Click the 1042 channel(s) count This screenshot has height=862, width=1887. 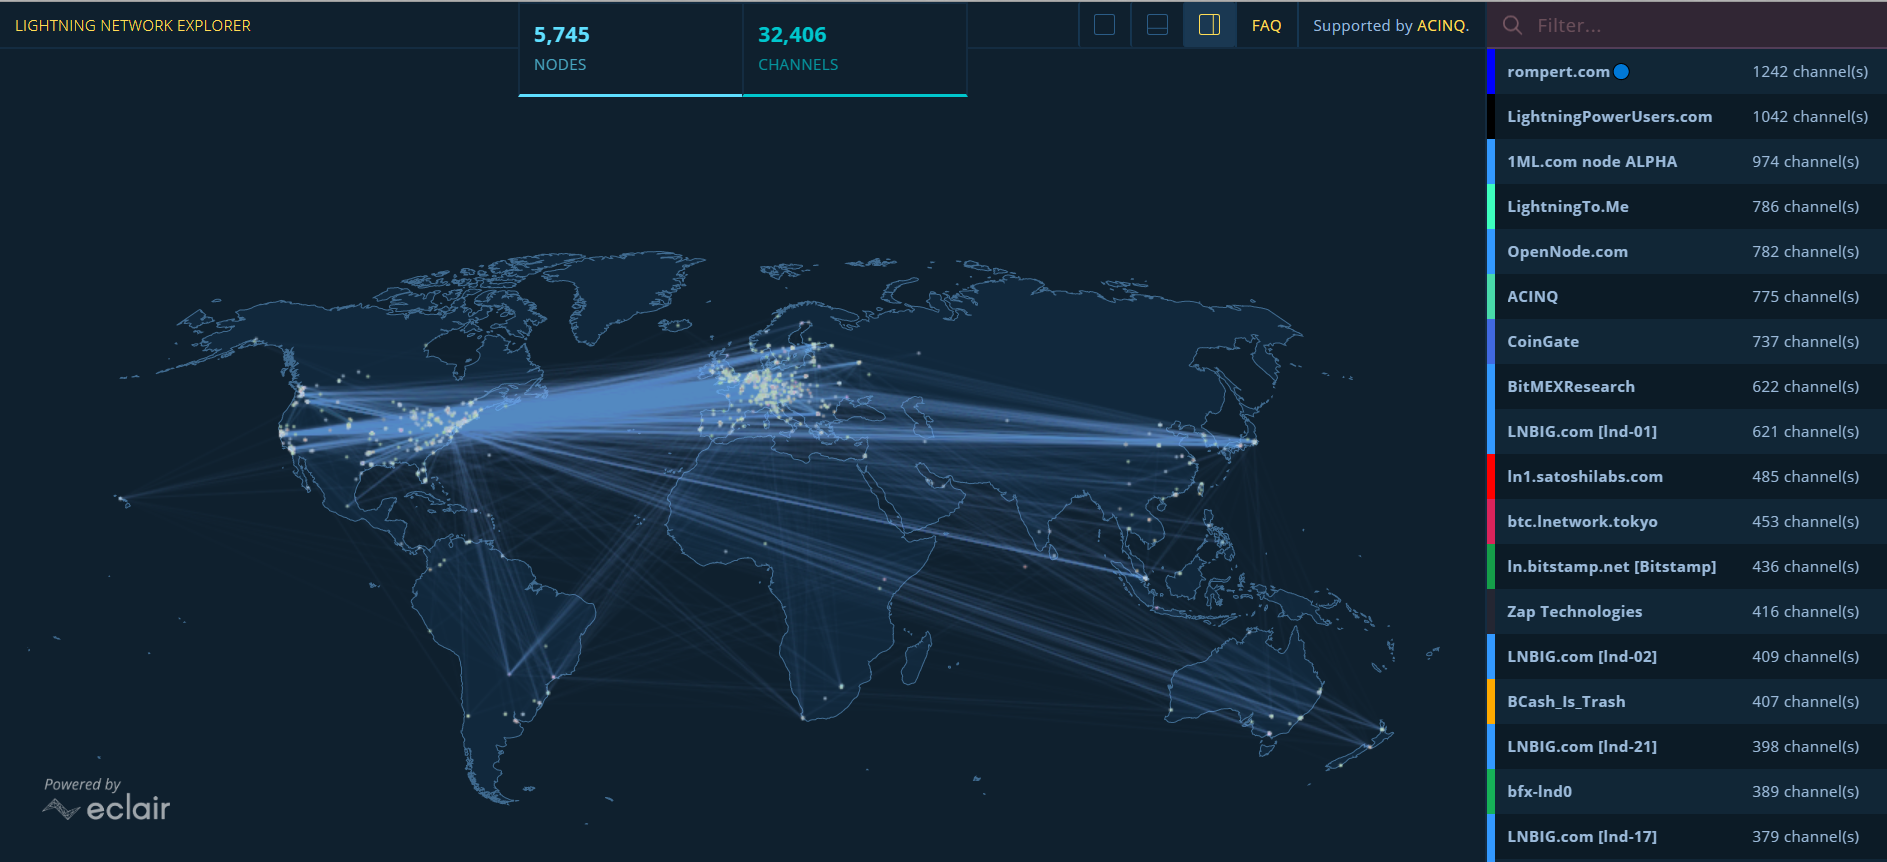point(1810,116)
